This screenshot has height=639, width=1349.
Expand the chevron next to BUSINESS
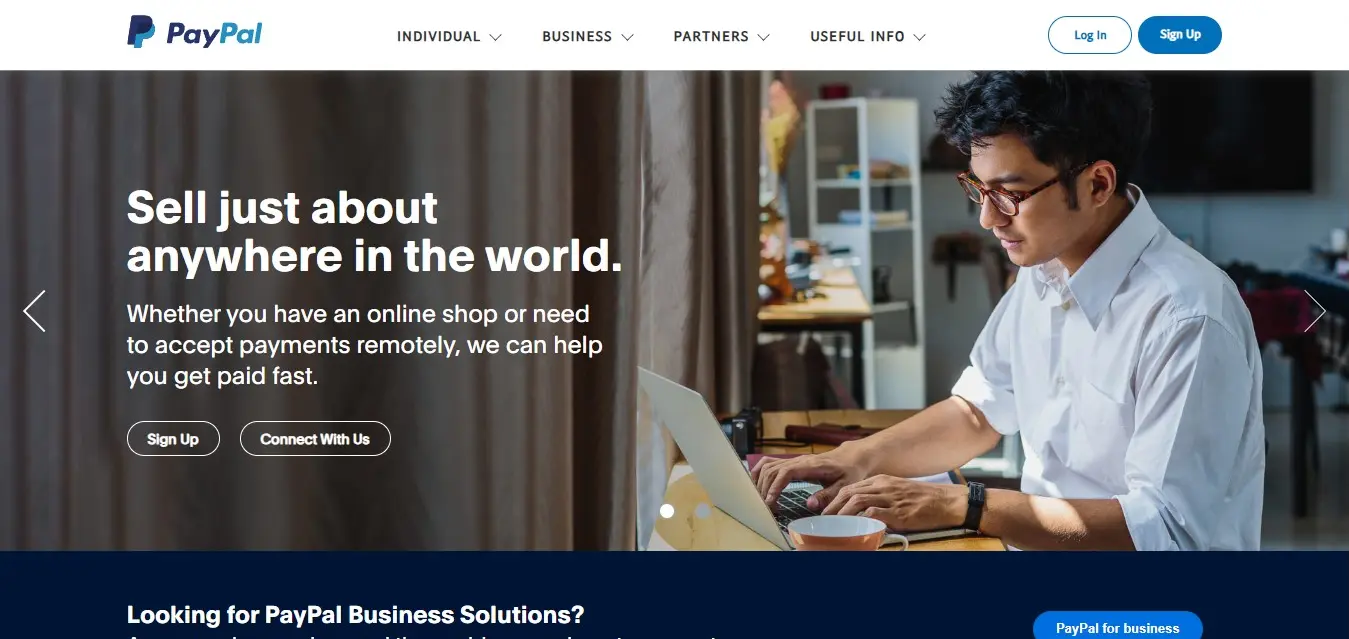click(x=627, y=37)
